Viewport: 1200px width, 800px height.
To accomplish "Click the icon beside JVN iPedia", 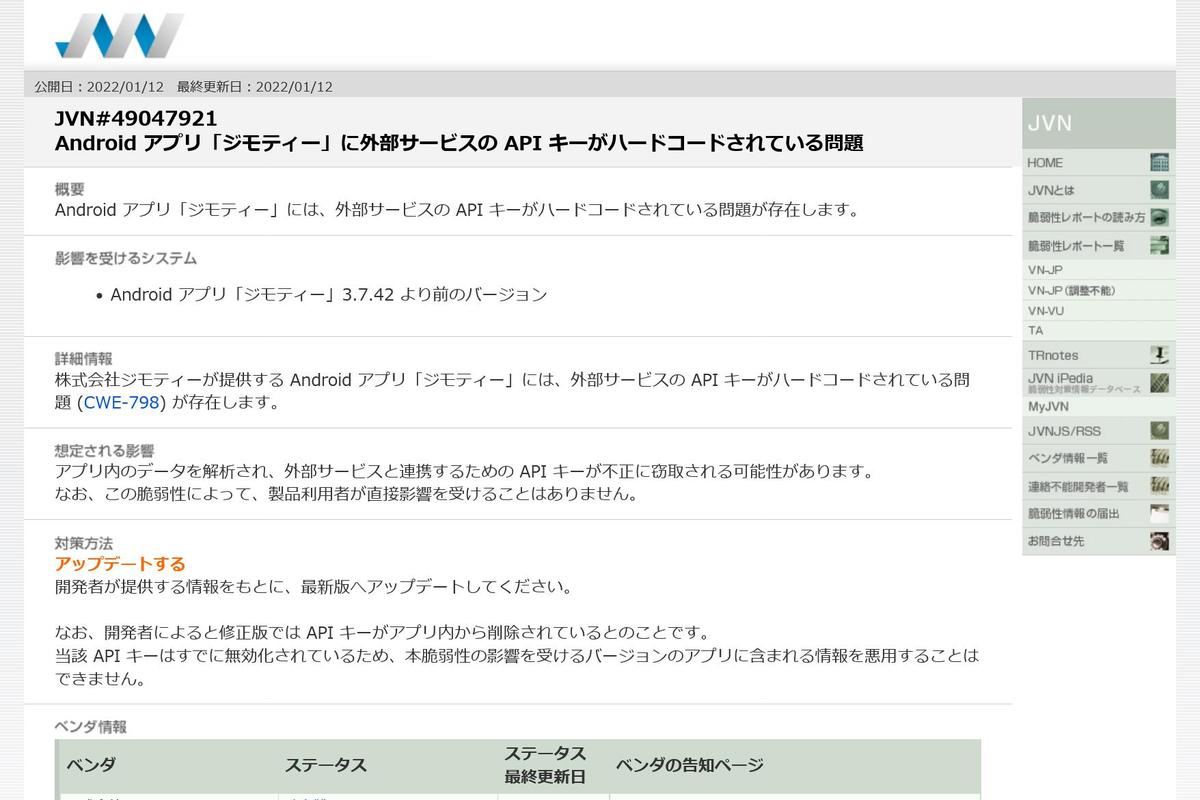I will tap(1159, 382).
